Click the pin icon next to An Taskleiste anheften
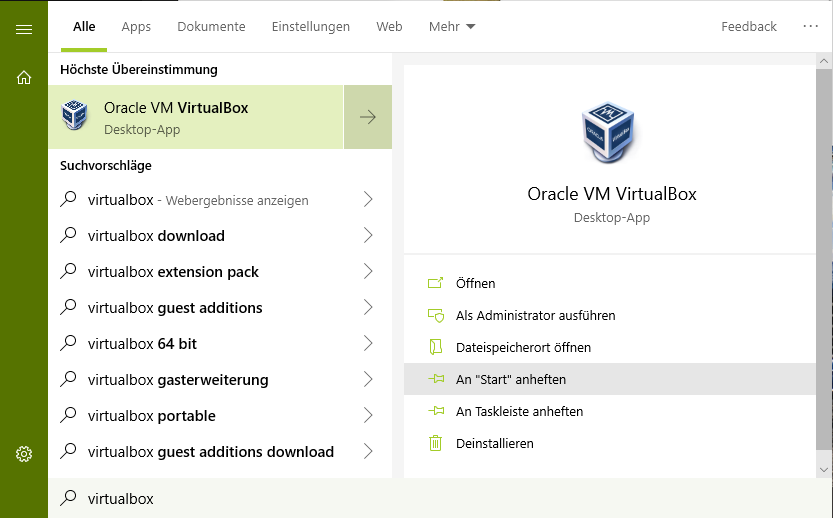 [x=436, y=411]
